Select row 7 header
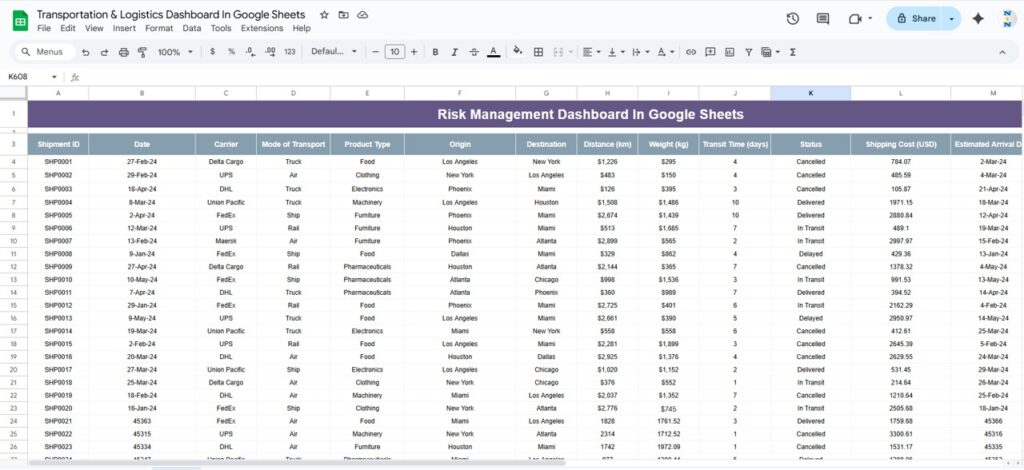Image resolution: width=1024 pixels, height=470 pixels. (x=14, y=202)
